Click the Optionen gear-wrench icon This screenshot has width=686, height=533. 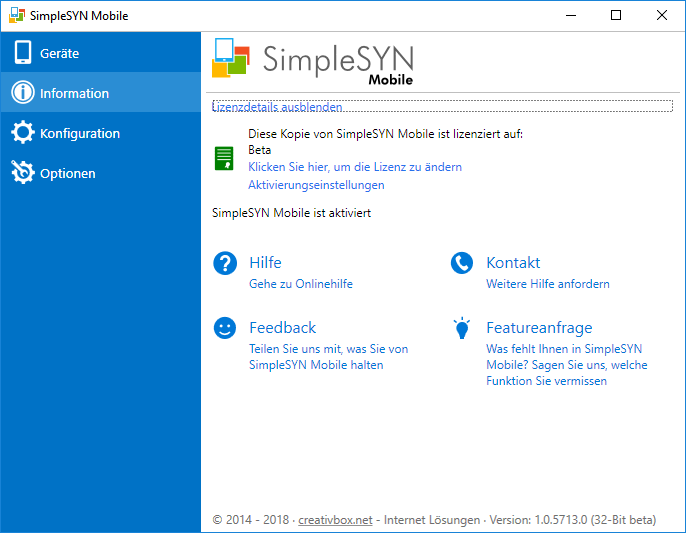coord(22,173)
